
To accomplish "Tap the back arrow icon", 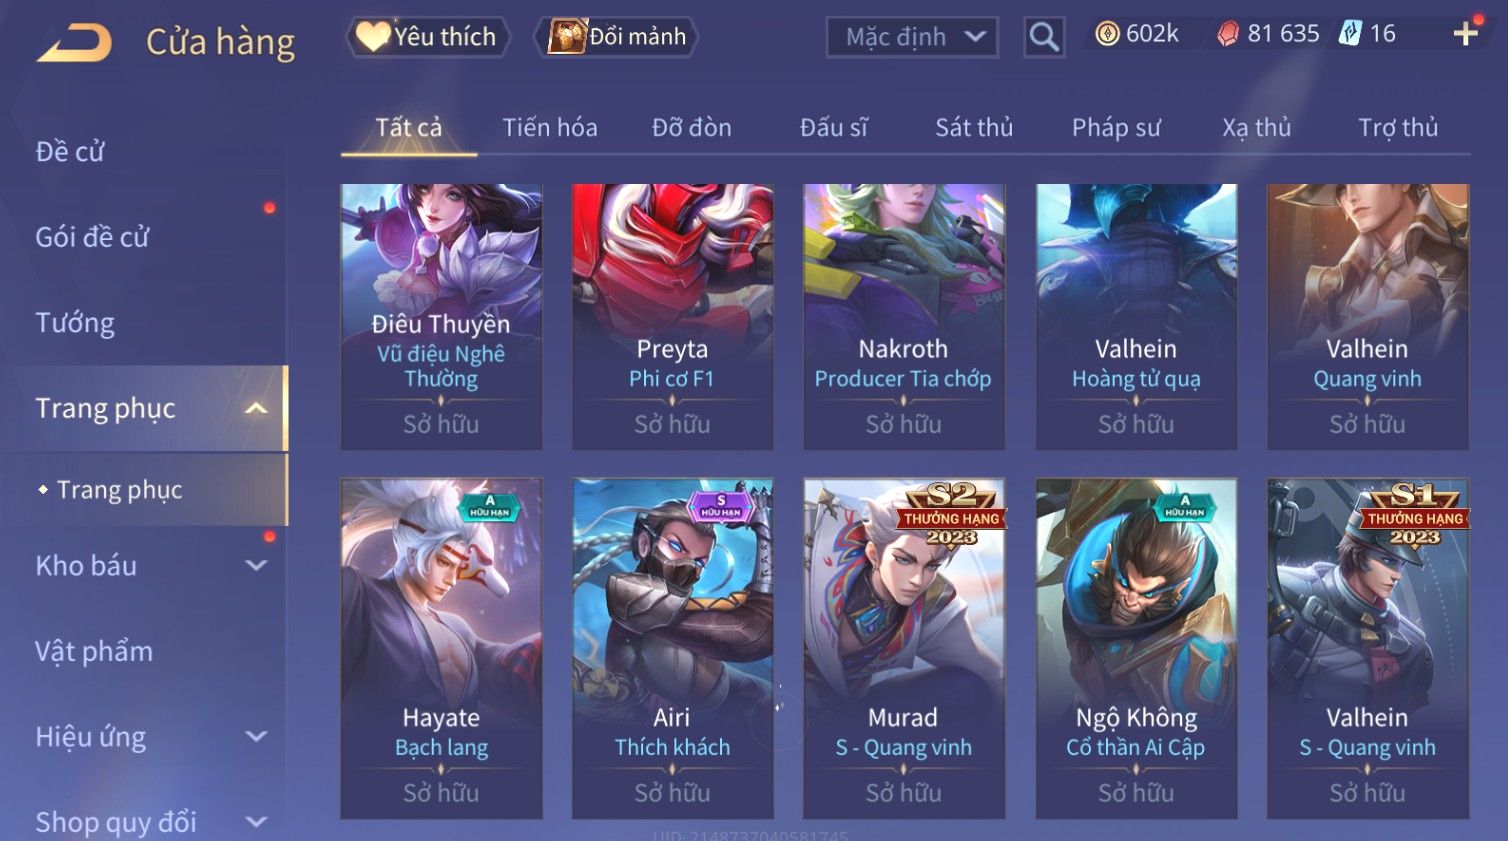I will [x=74, y=43].
